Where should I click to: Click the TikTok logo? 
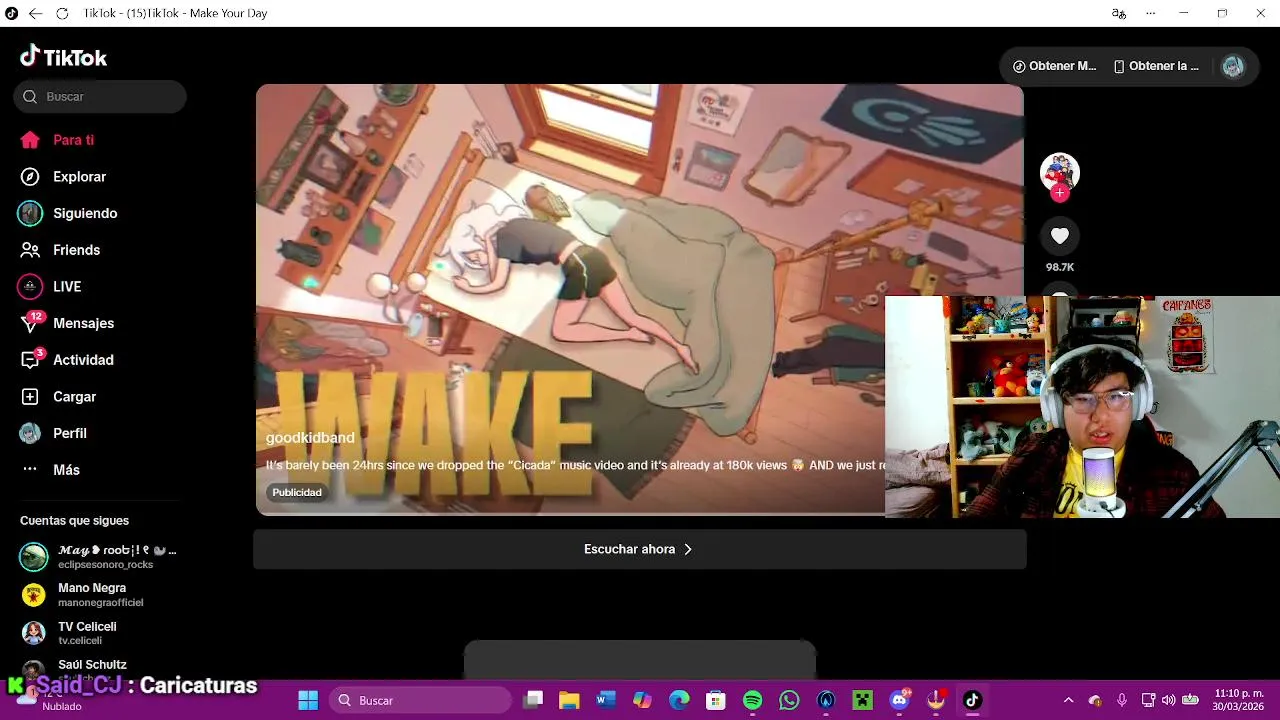point(63,57)
